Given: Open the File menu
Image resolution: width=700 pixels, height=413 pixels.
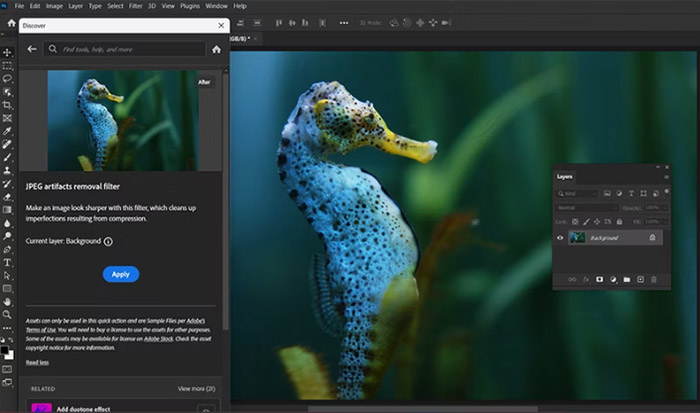Looking at the screenshot, I should point(19,6).
